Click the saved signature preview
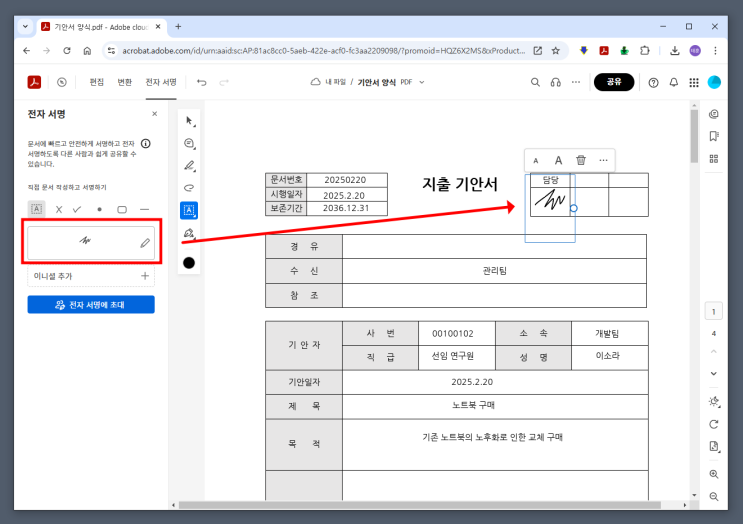This screenshot has height=524, width=743. (x=85, y=241)
